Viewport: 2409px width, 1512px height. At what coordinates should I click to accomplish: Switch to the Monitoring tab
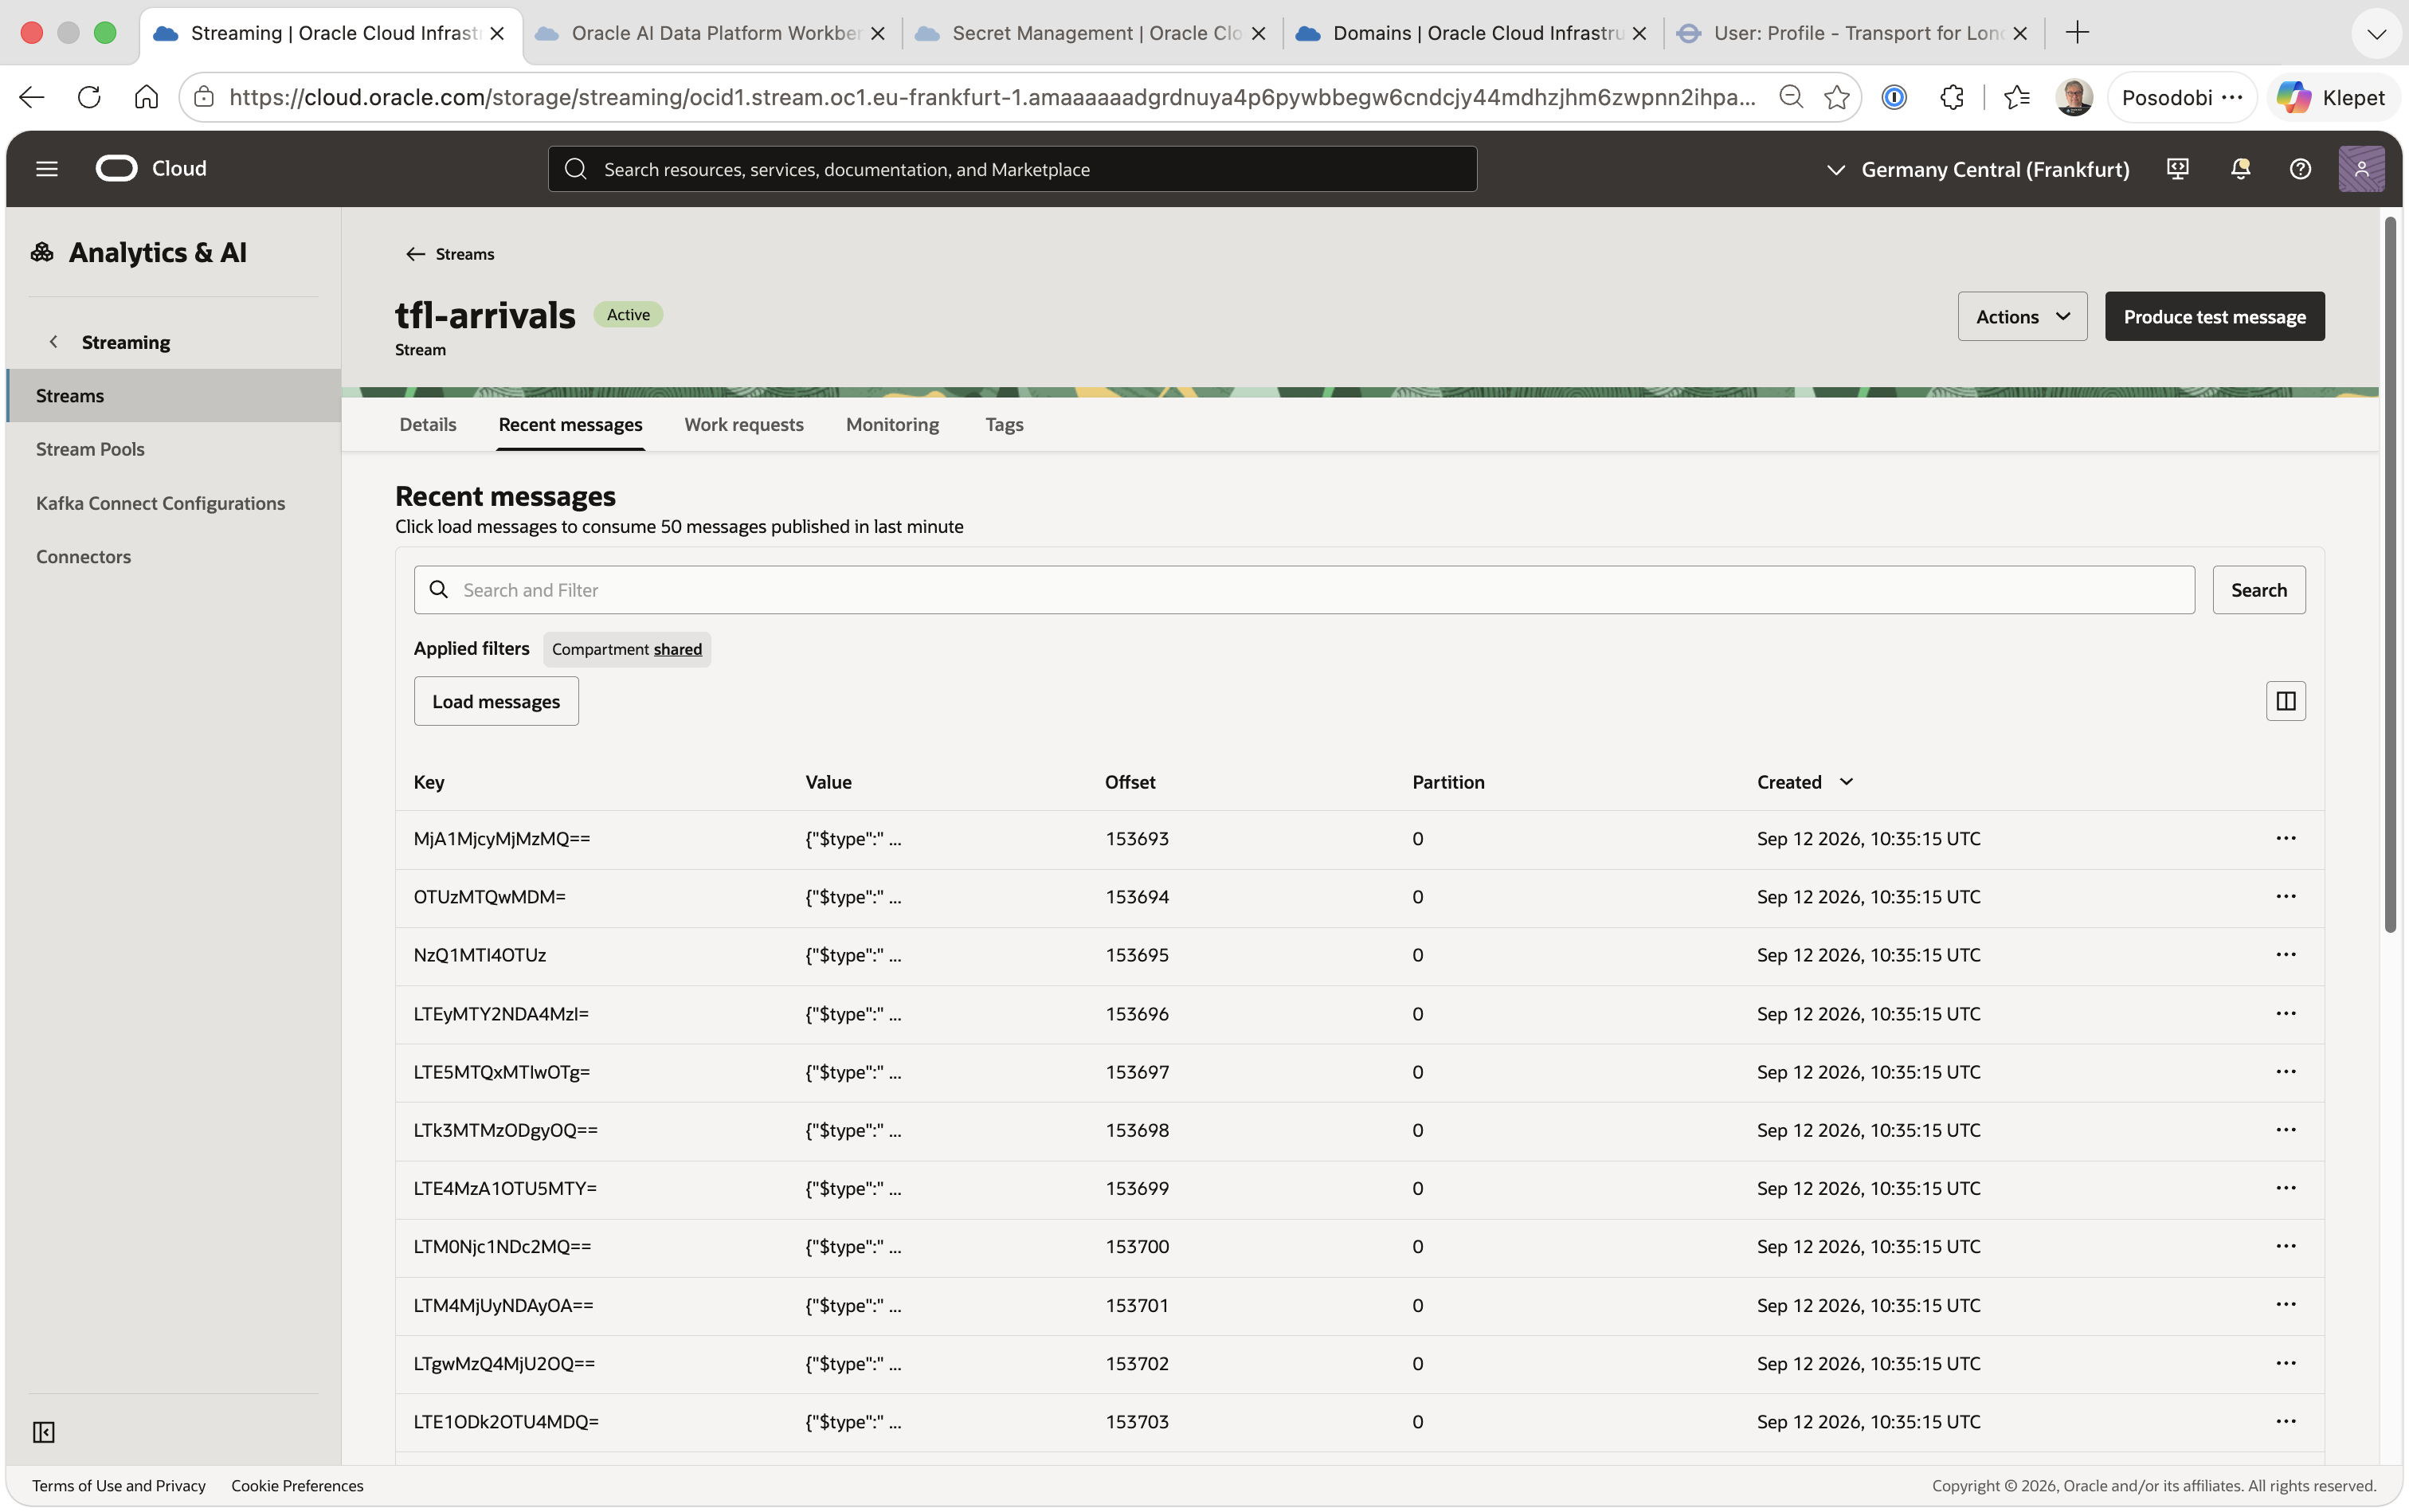click(x=892, y=424)
